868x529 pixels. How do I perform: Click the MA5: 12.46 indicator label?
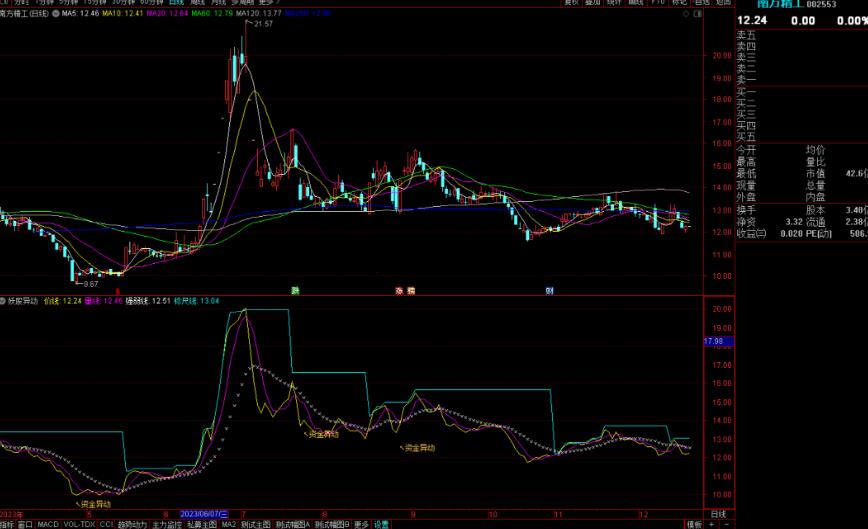point(80,13)
